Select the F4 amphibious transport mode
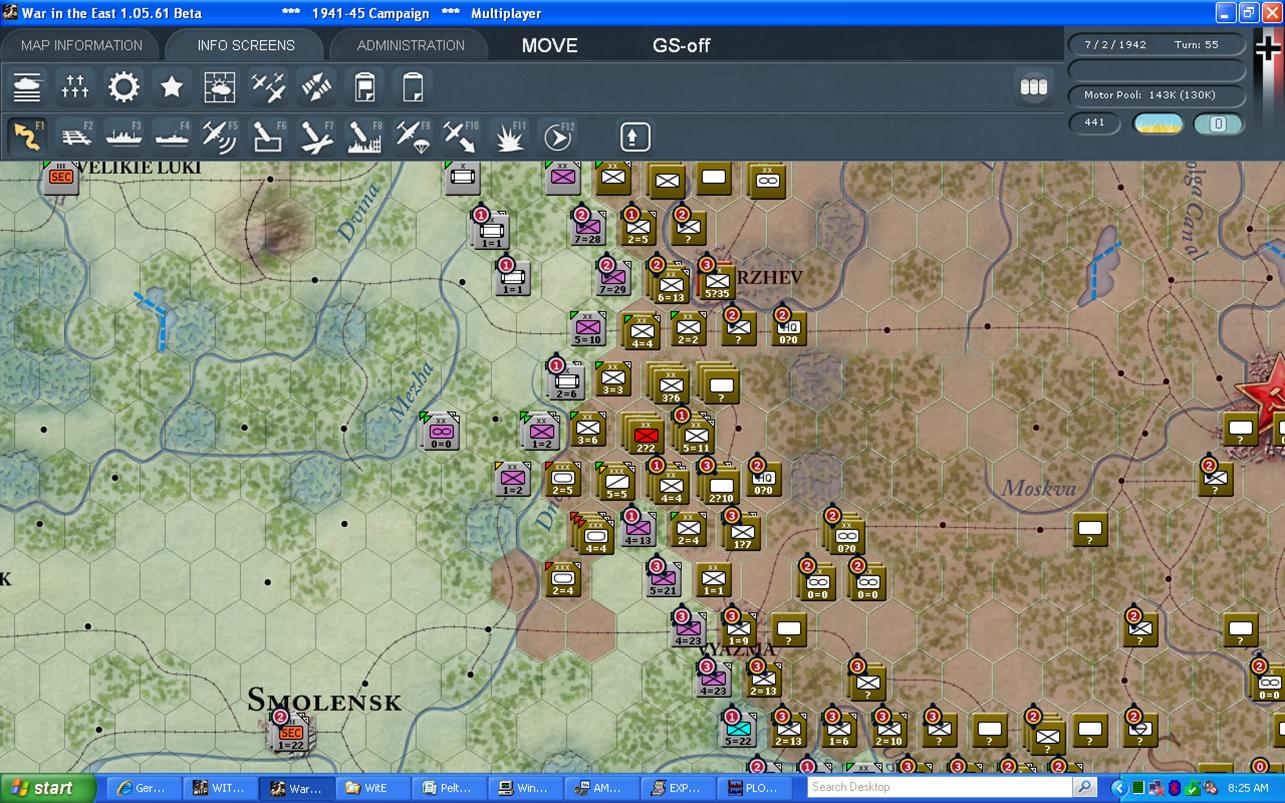 (x=171, y=136)
